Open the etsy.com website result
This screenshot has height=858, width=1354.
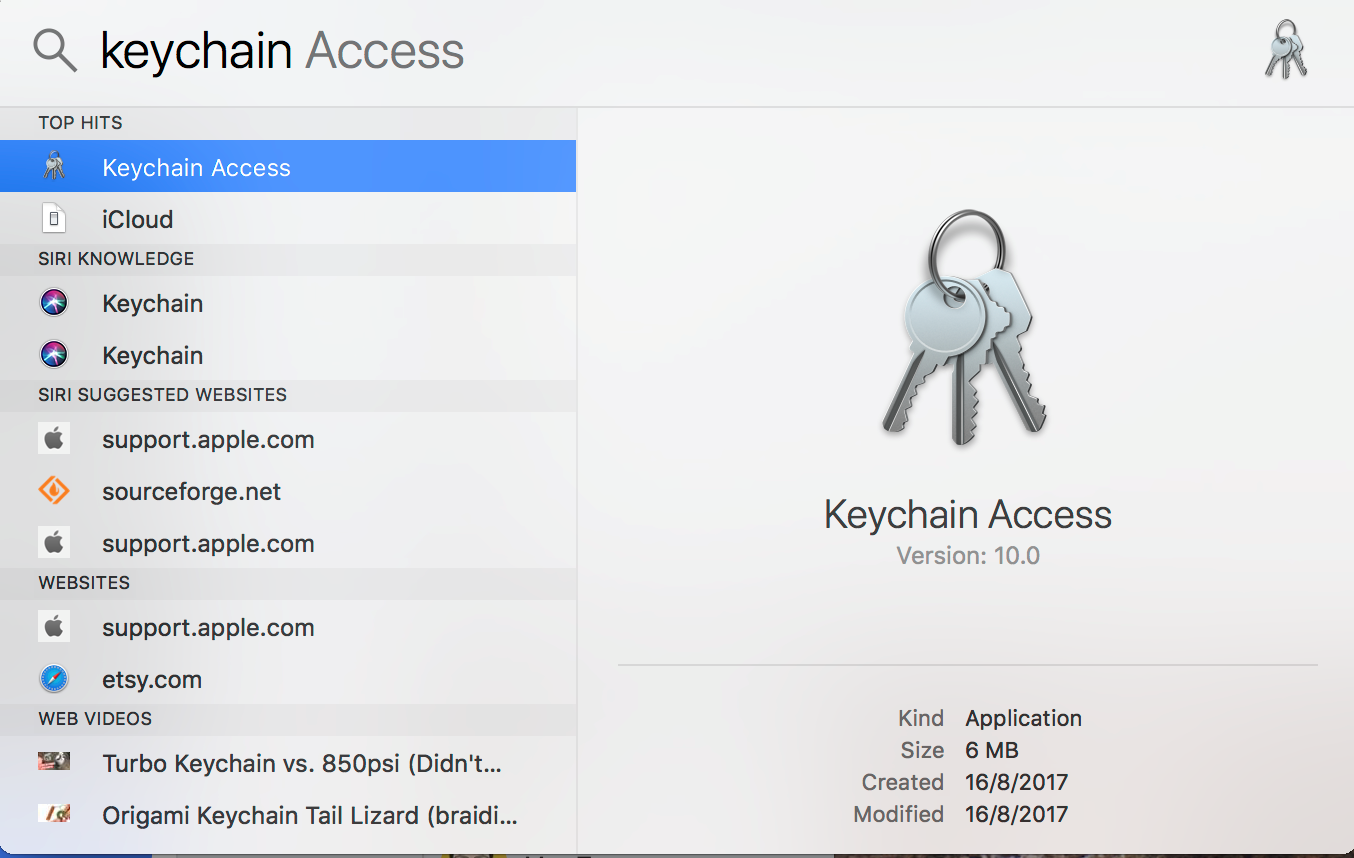point(152,680)
